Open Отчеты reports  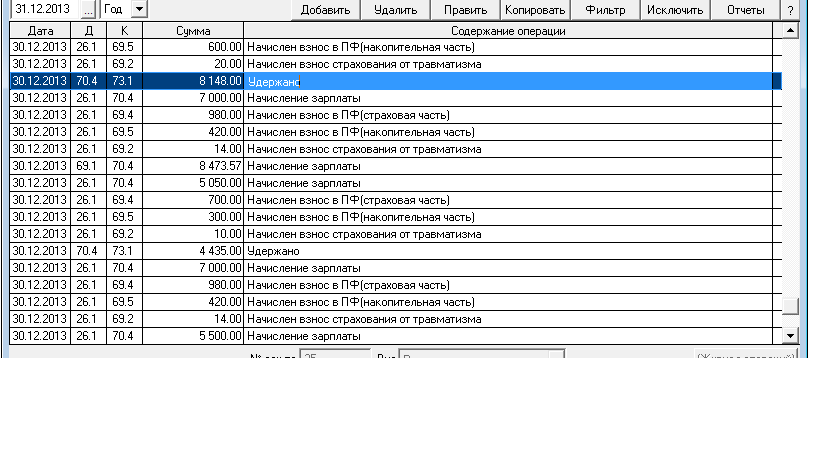click(746, 10)
